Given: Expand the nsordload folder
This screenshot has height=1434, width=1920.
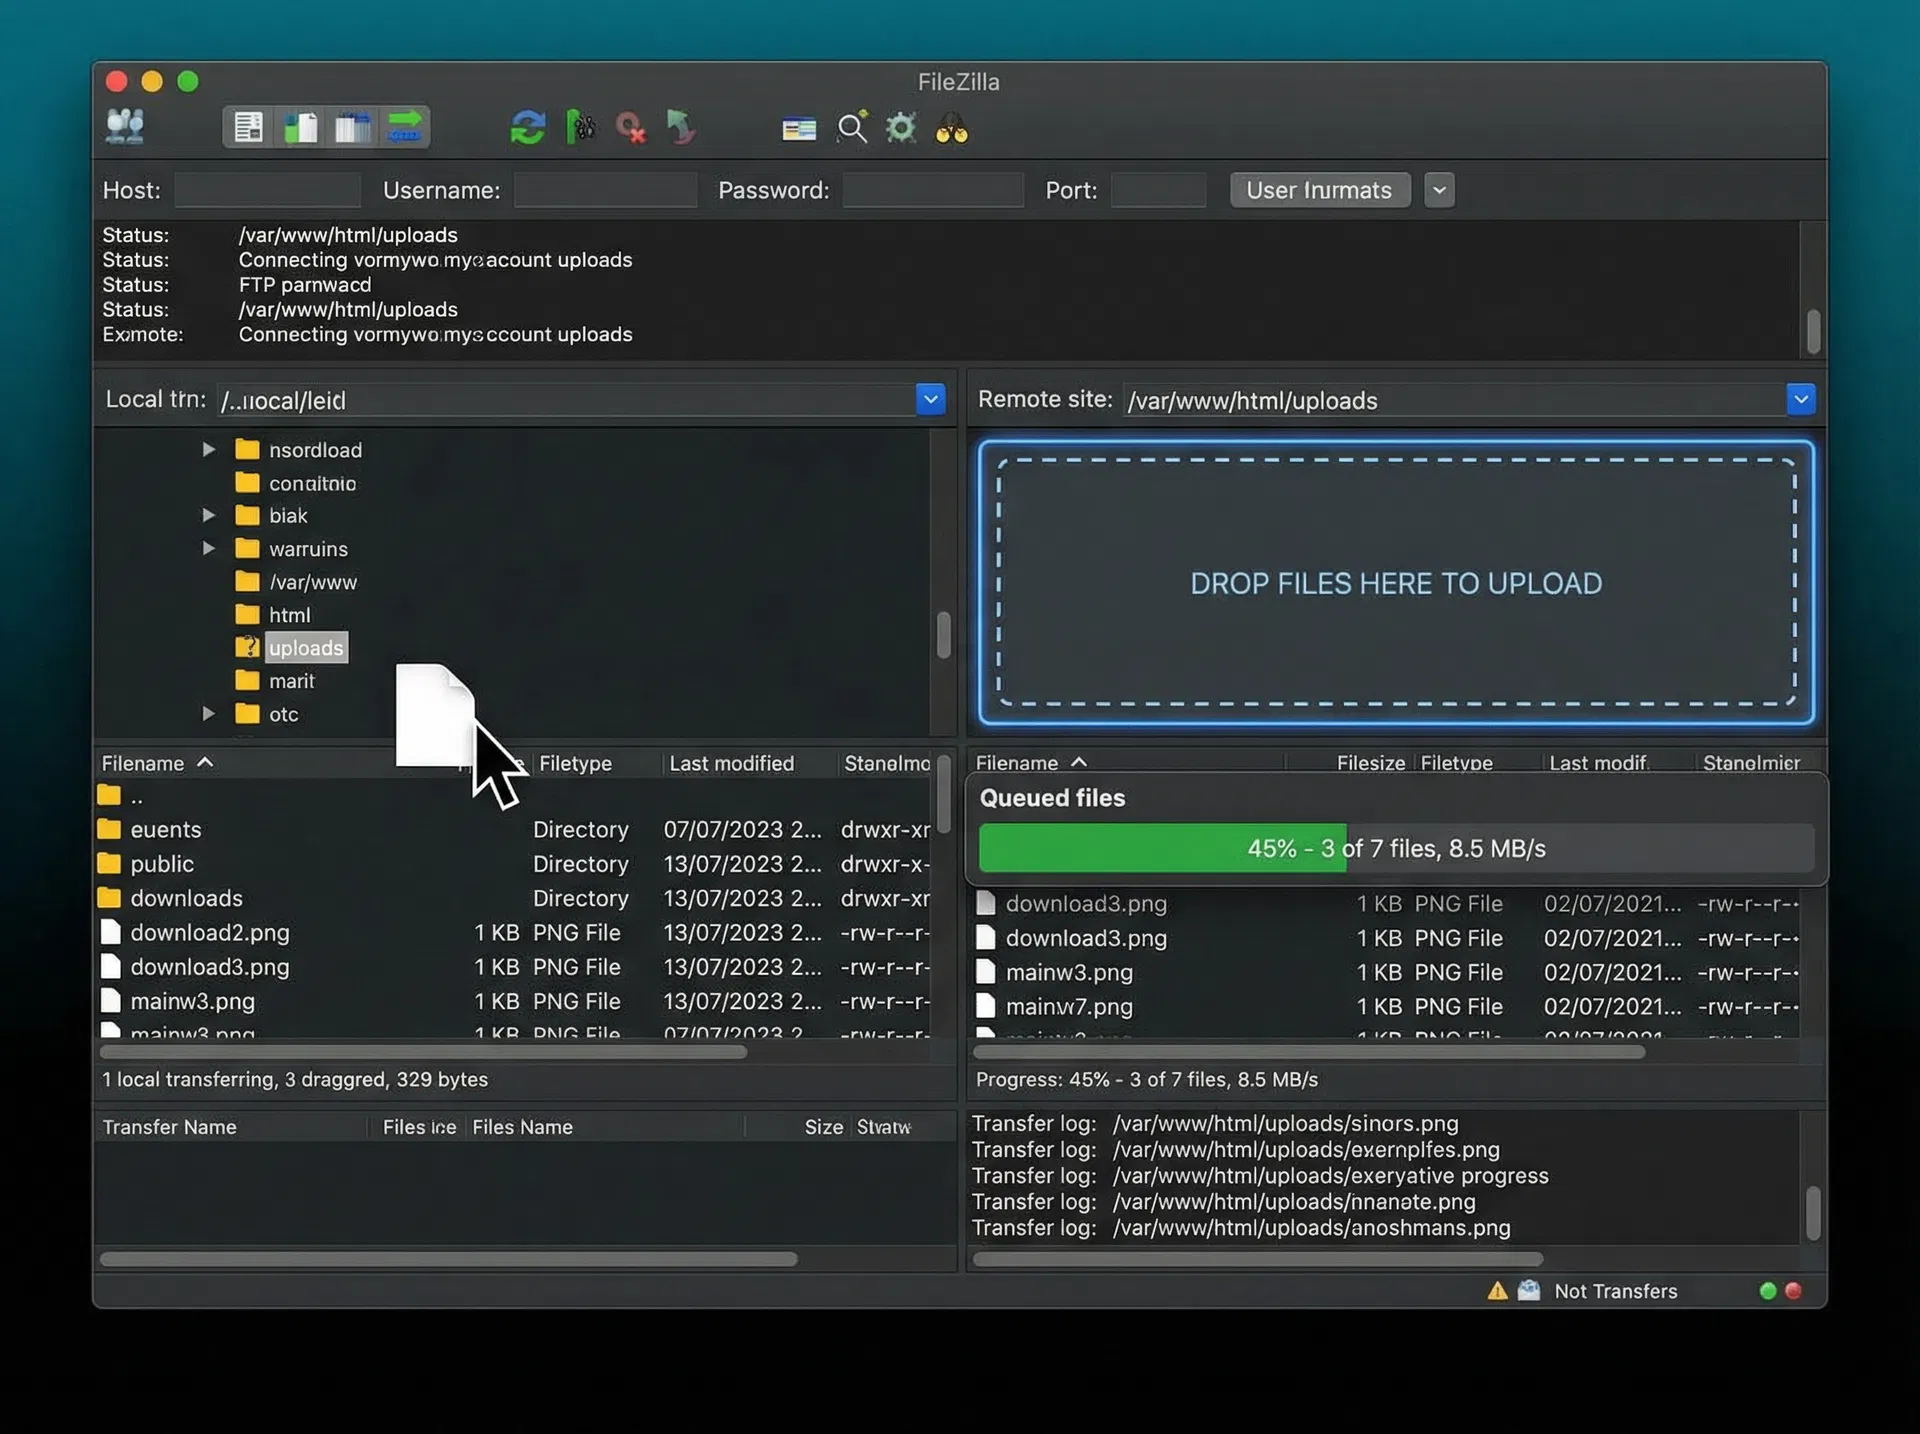Looking at the screenshot, I should tap(208, 450).
